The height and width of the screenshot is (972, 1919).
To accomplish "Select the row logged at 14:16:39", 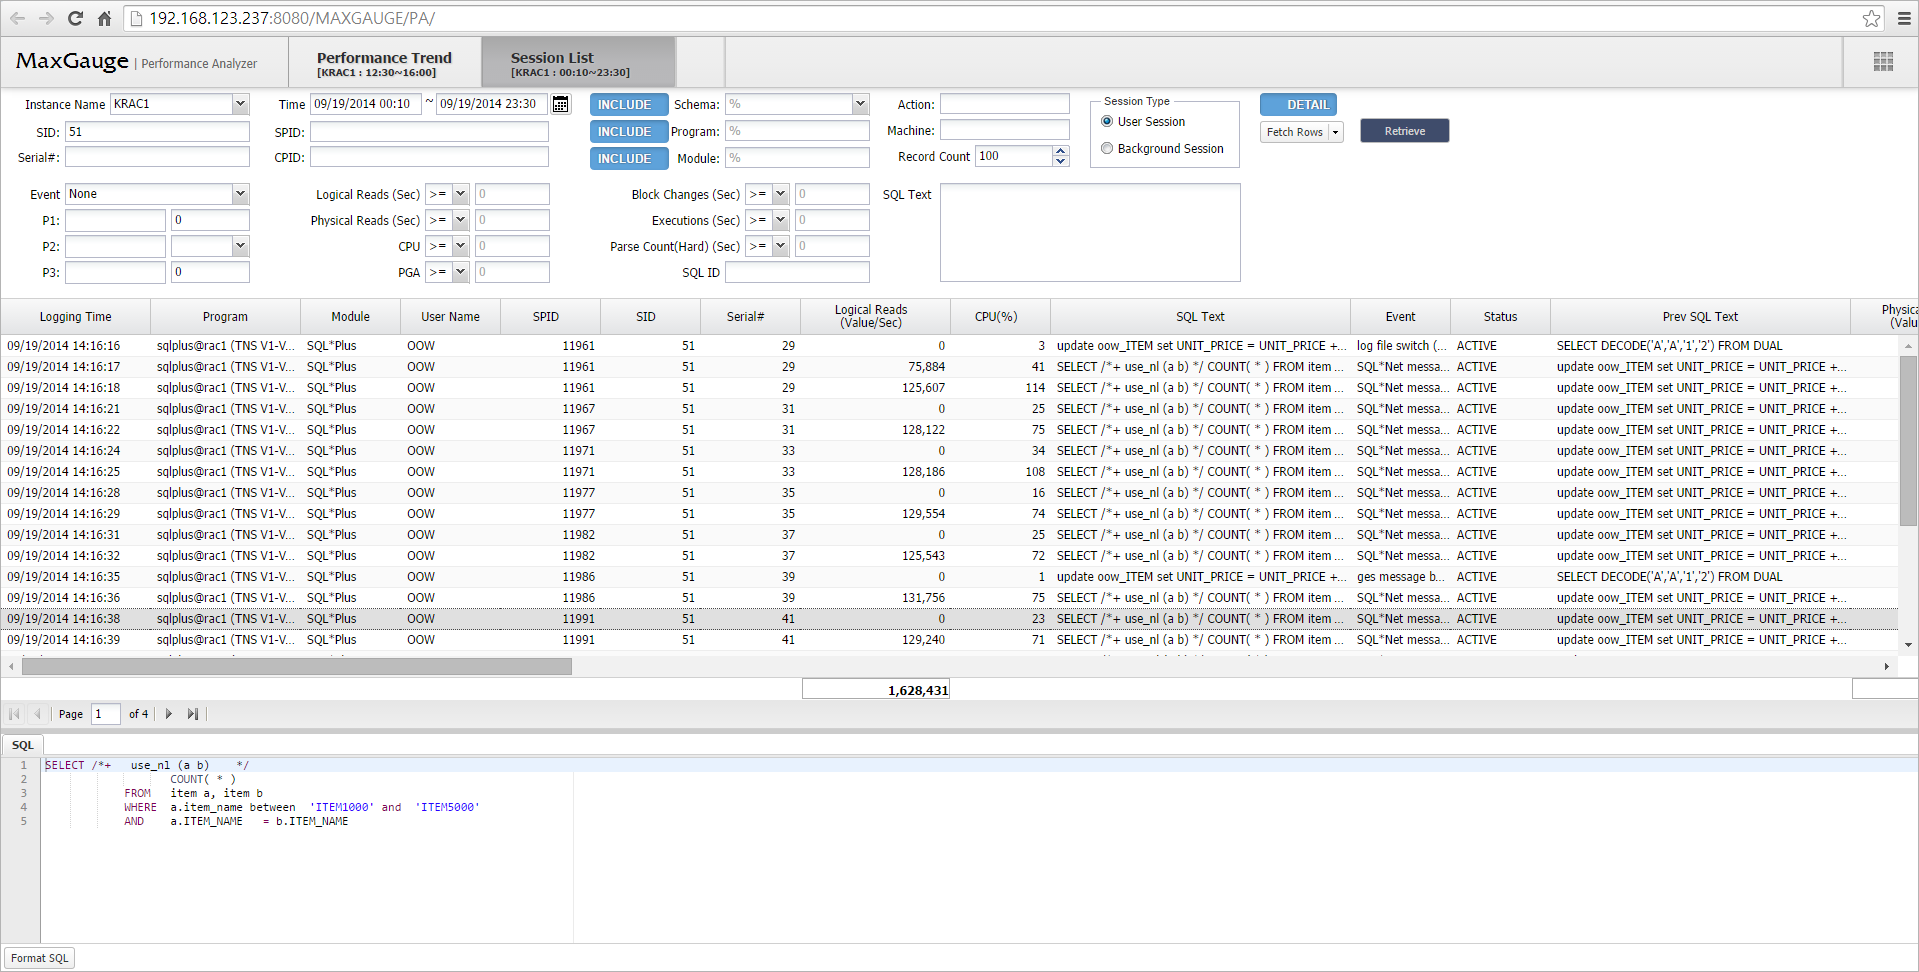I will (950, 640).
